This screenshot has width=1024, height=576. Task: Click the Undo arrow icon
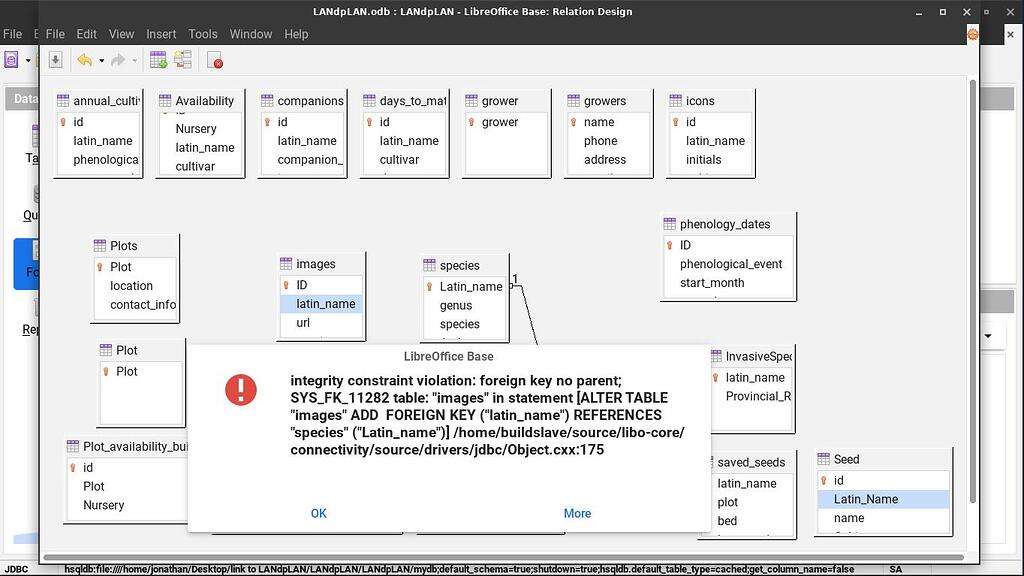85,59
